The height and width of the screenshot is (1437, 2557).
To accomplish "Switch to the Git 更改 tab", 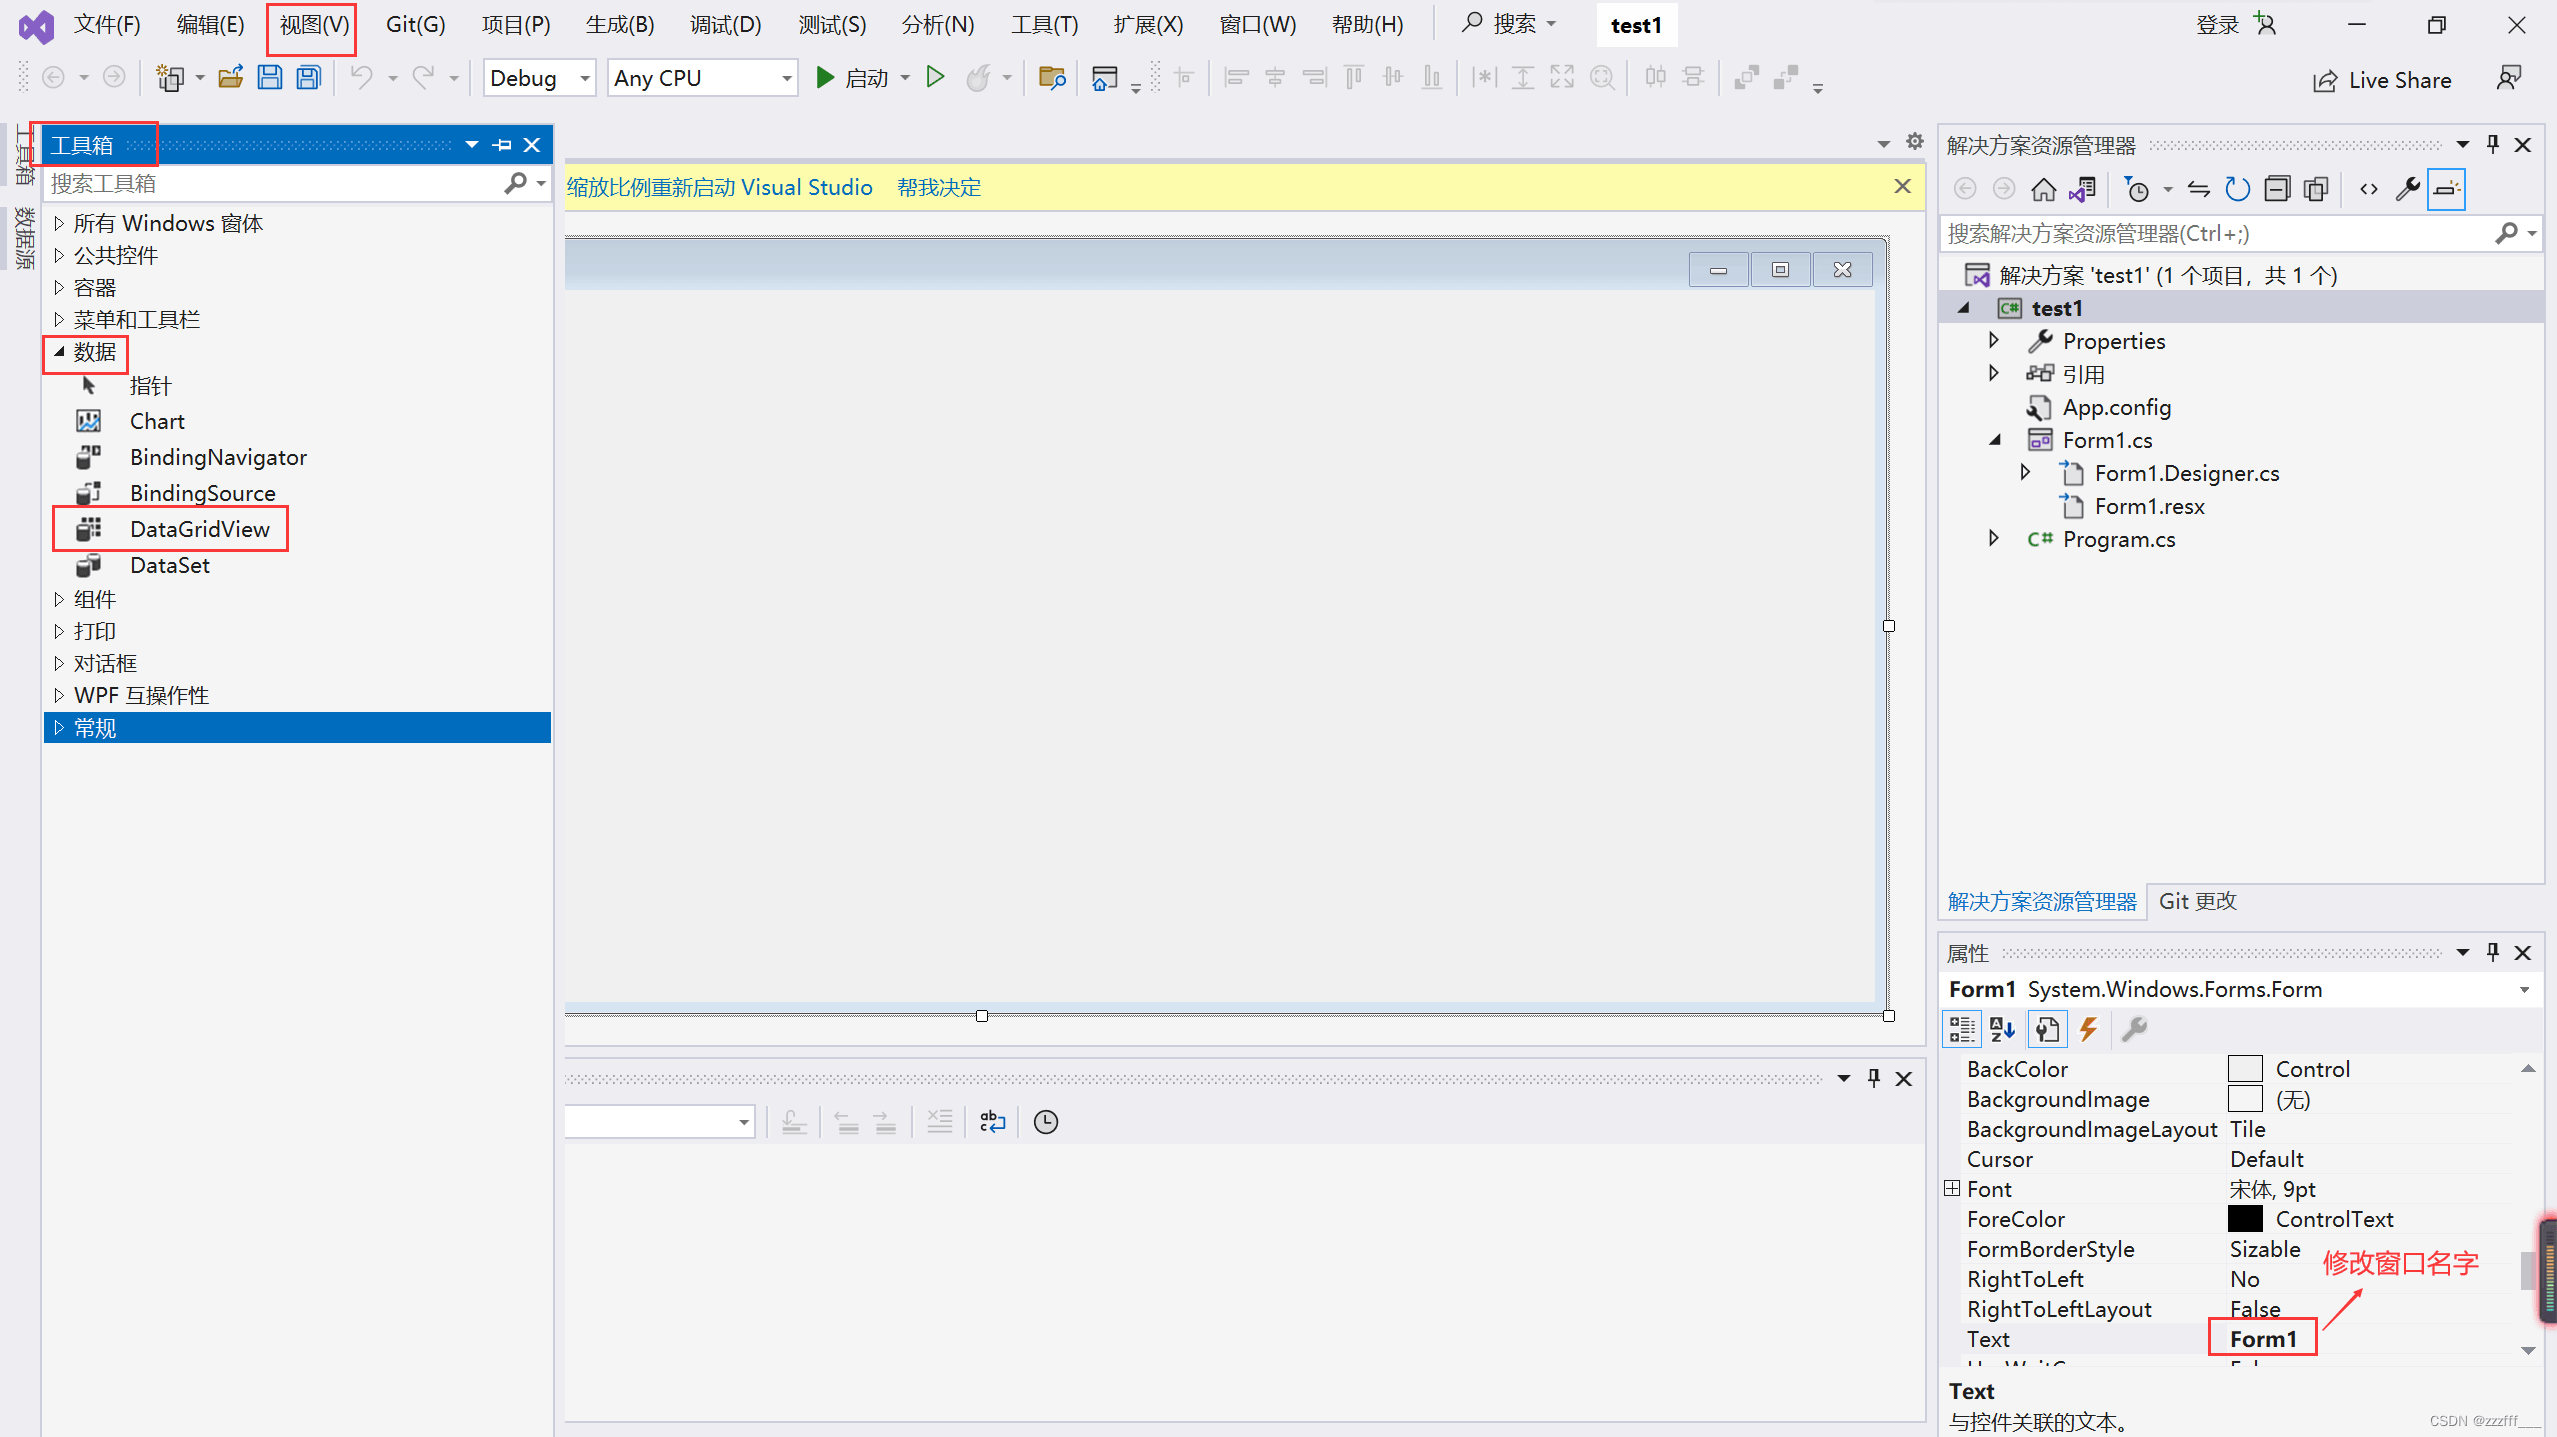I will pos(2197,901).
